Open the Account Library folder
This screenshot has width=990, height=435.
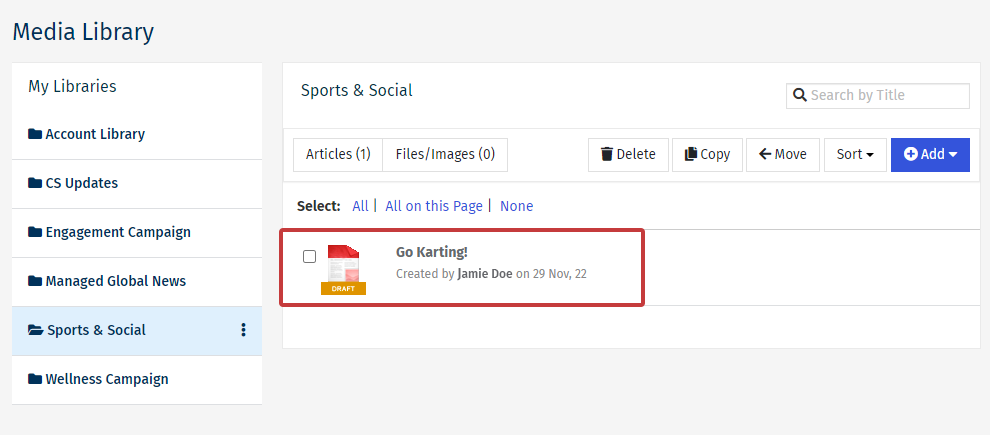coord(95,134)
